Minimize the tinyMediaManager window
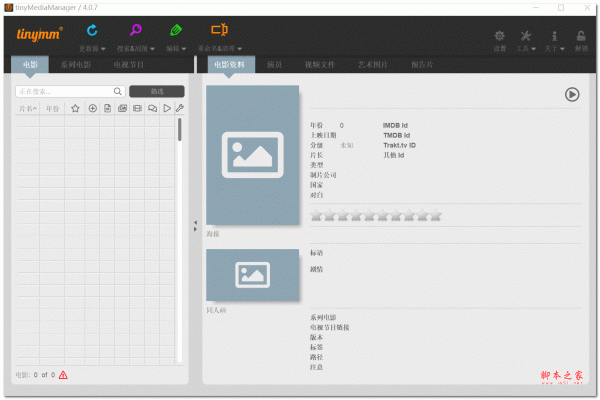The image size is (600, 400). (x=536, y=8)
